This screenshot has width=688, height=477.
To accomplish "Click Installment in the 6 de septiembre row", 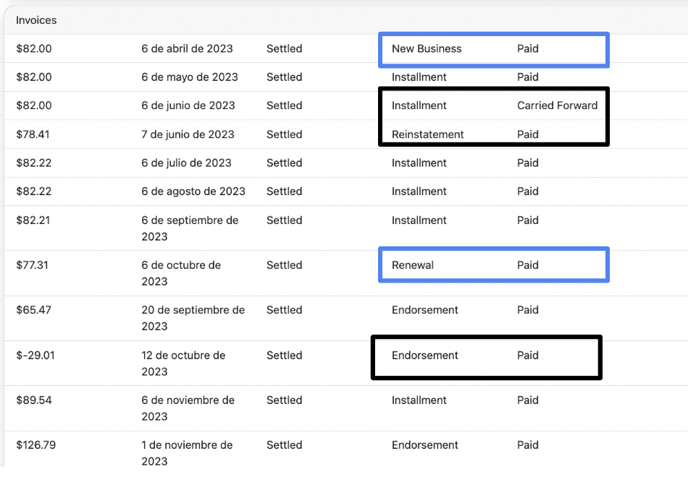I will click(x=419, y=220).
